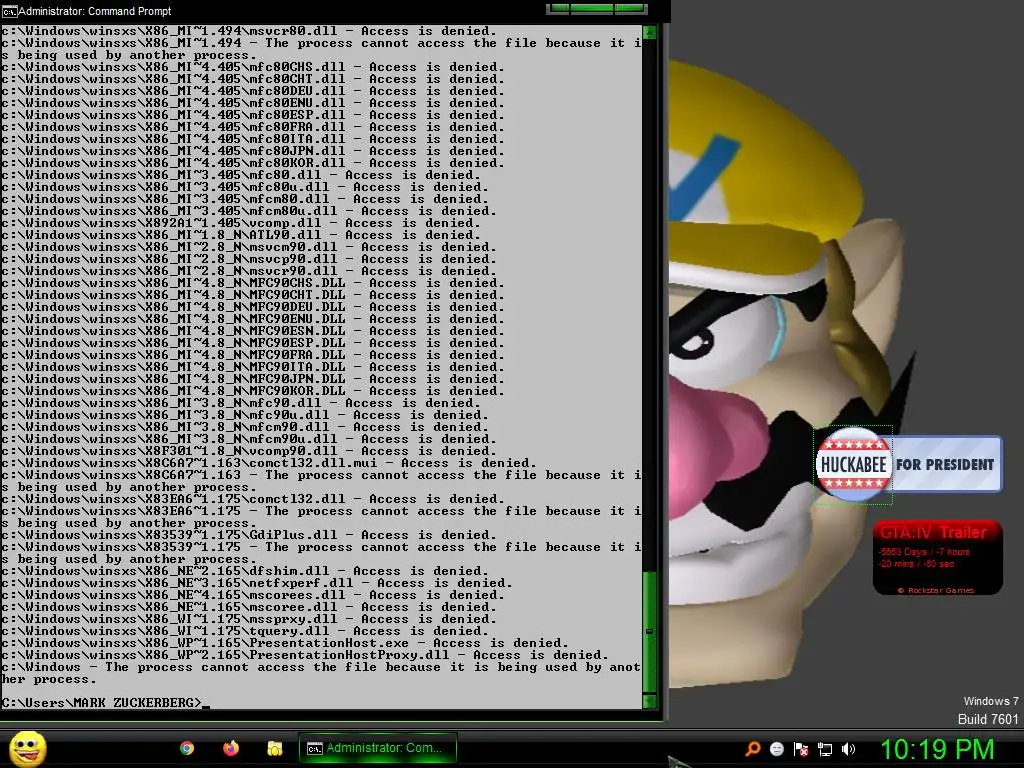Open the File Explorer folder icon on taskbar
Image resolution: width=1024 pixels, height=768 pixels.
tap(275, 748)
